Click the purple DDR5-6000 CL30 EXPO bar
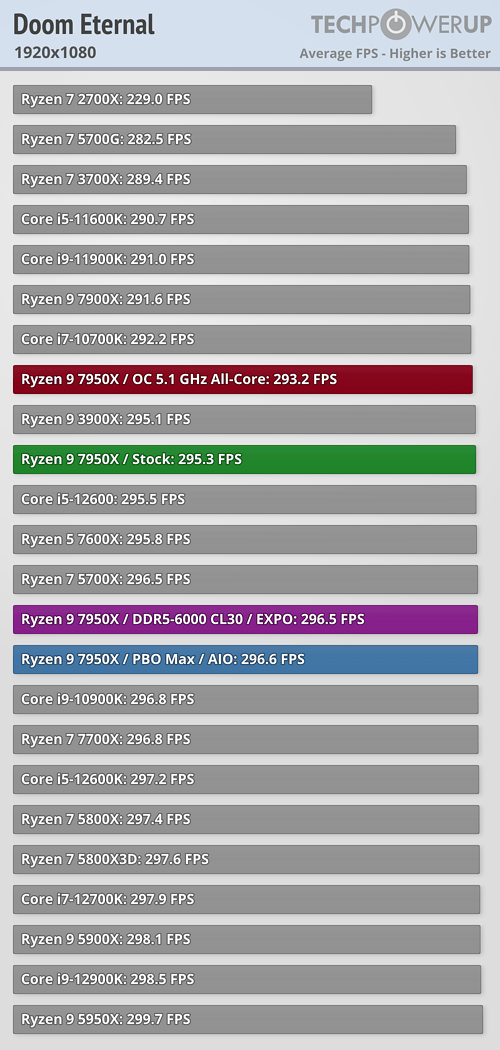500x1050 pixels. tap(246, 619)
